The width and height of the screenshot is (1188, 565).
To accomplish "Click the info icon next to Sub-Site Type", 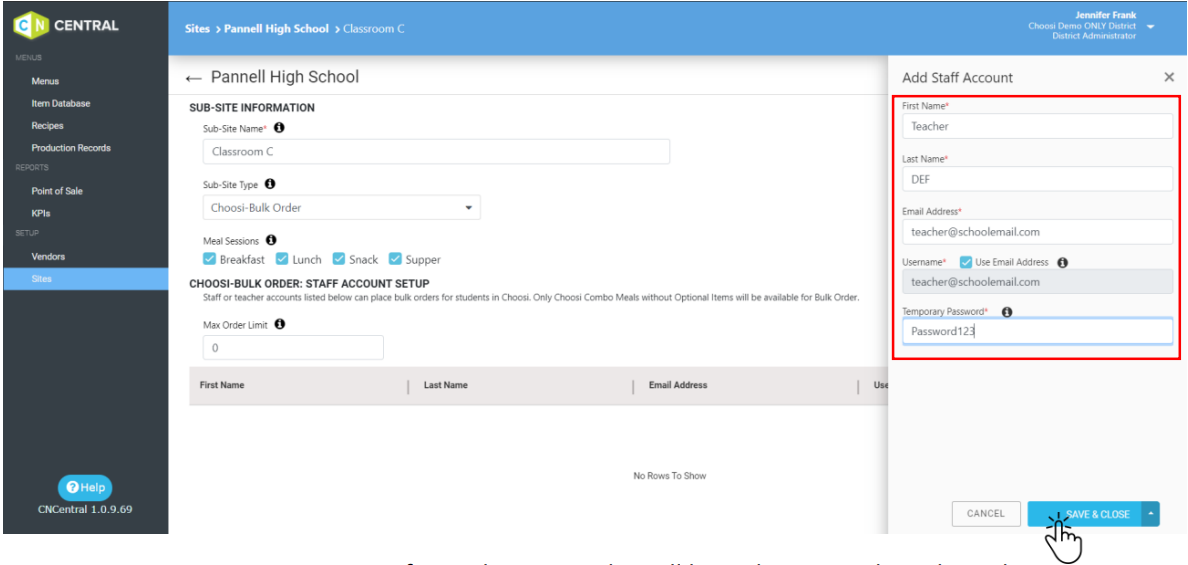I will 270,184.
